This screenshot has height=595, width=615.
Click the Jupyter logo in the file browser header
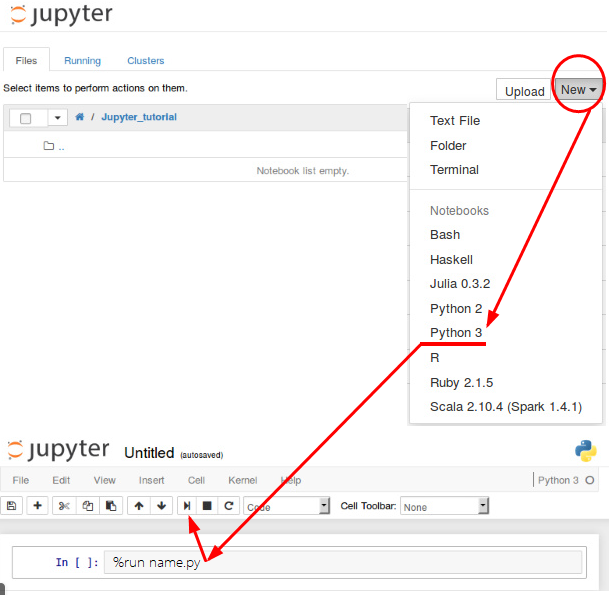61,15
